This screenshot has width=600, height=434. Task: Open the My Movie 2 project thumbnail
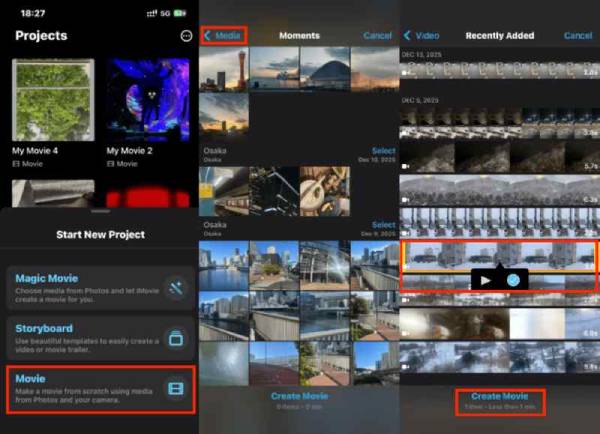(x=148, y=100)
